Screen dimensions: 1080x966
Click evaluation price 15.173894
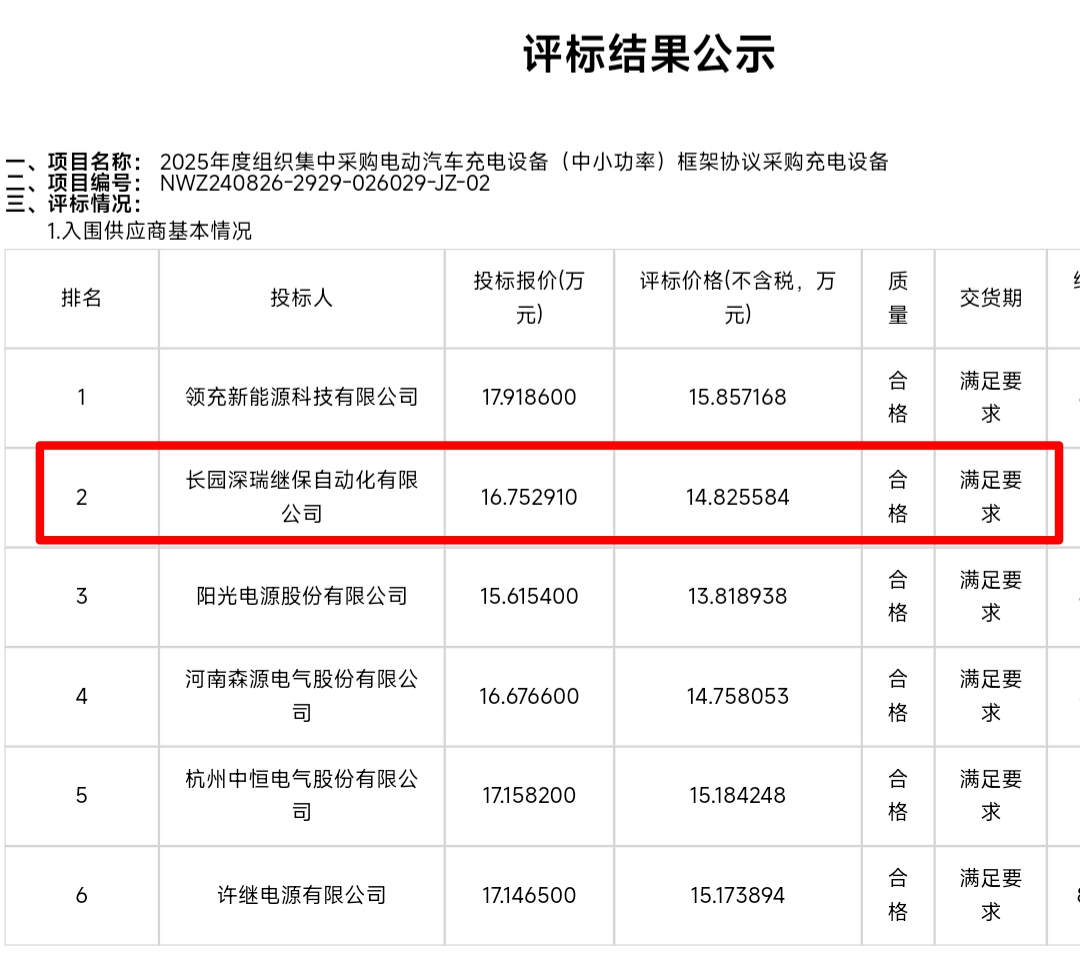(738, 896)
